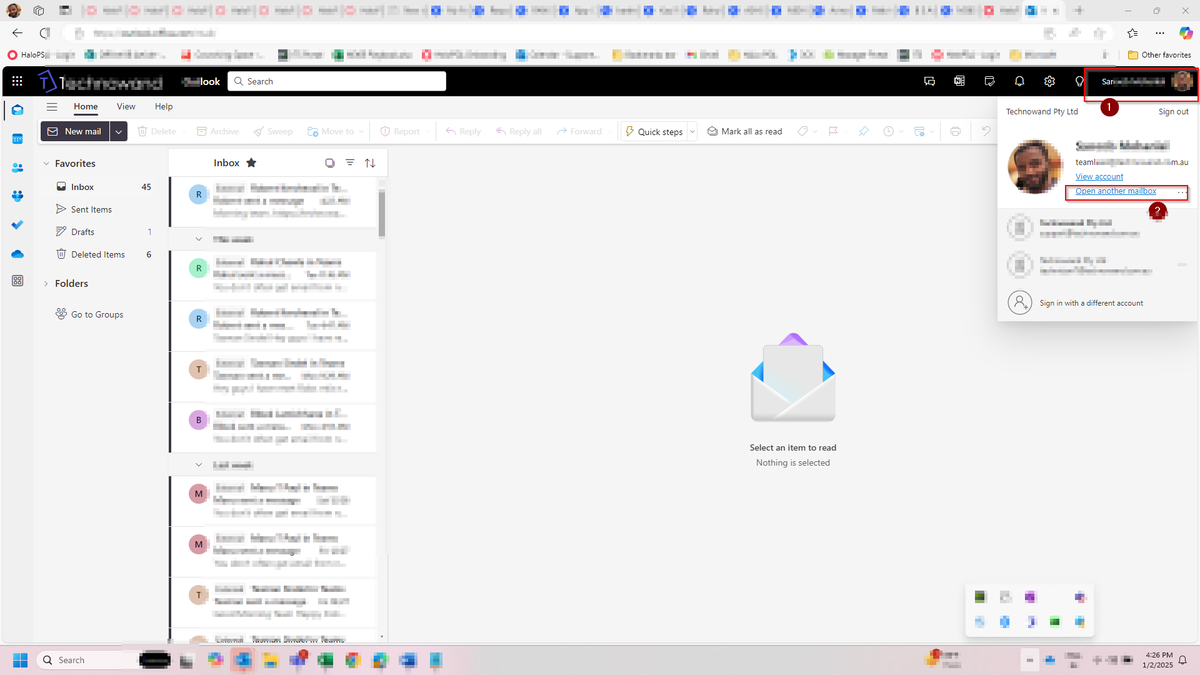
Task: Click the View account link
Action: pyautogui.click(x=1099, y=177)
